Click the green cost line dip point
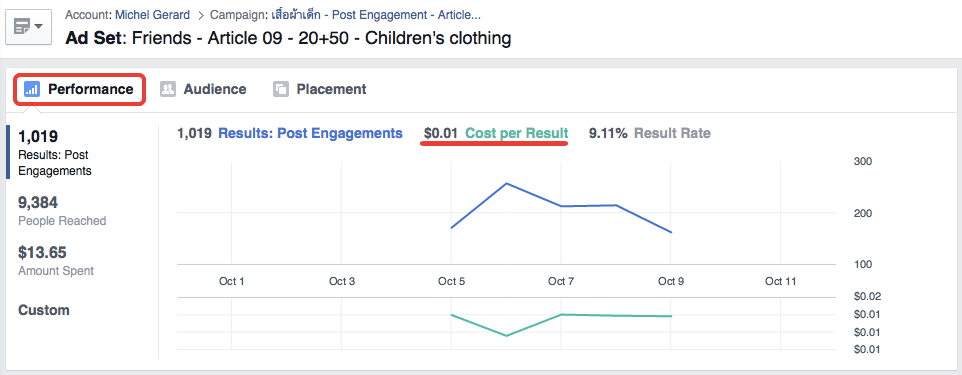Image resolution: width=962 pixels, height=375 pixels. click(506, 336)
